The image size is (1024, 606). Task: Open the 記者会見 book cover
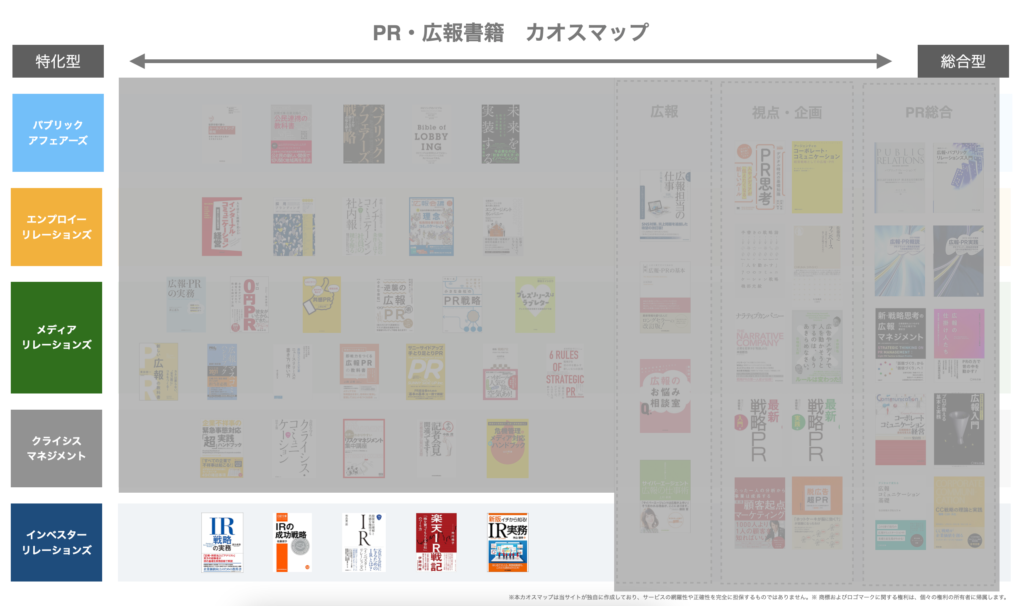436,448
